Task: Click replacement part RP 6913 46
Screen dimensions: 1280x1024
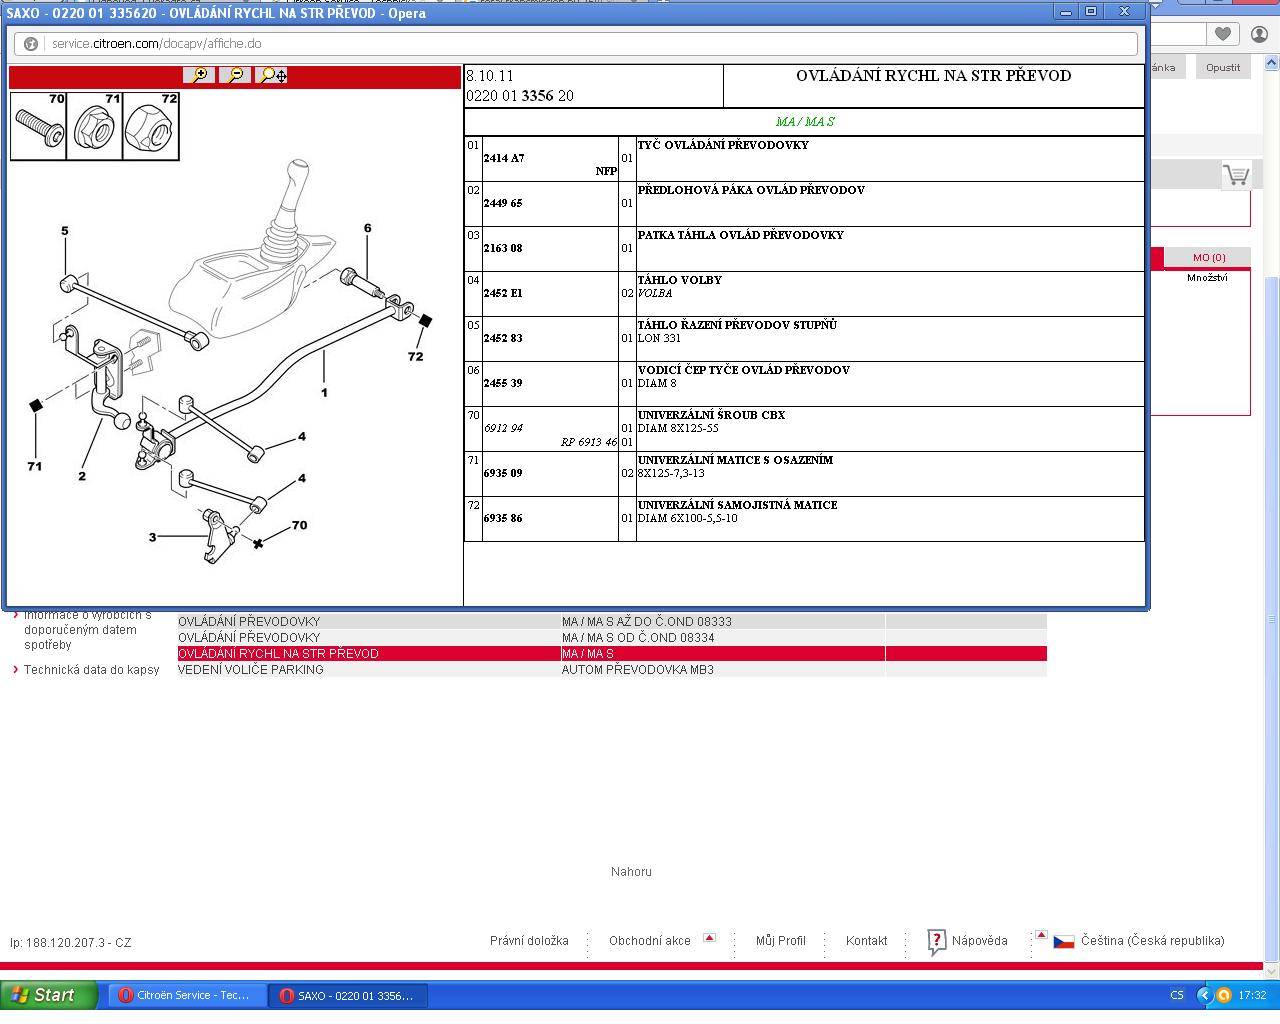Action: pos(589,442)
